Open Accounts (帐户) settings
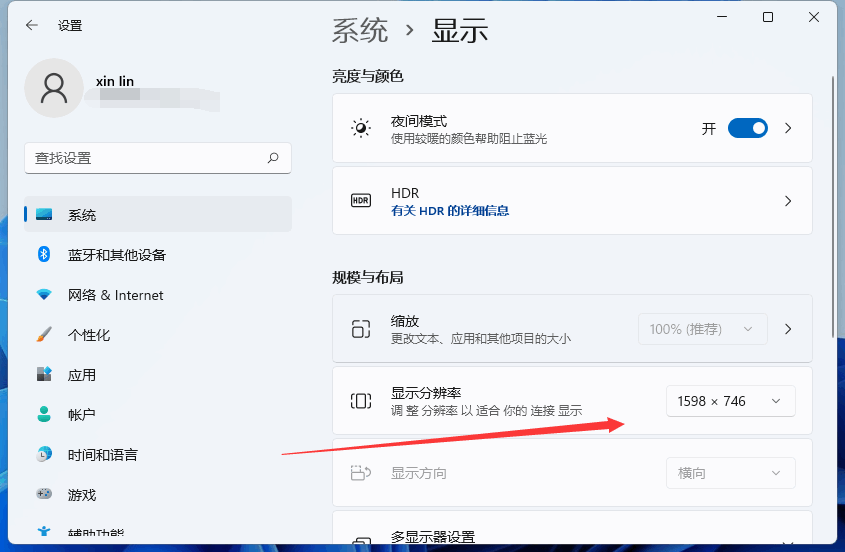The width and height of the screenshot is (845, 552). point(158,415)
